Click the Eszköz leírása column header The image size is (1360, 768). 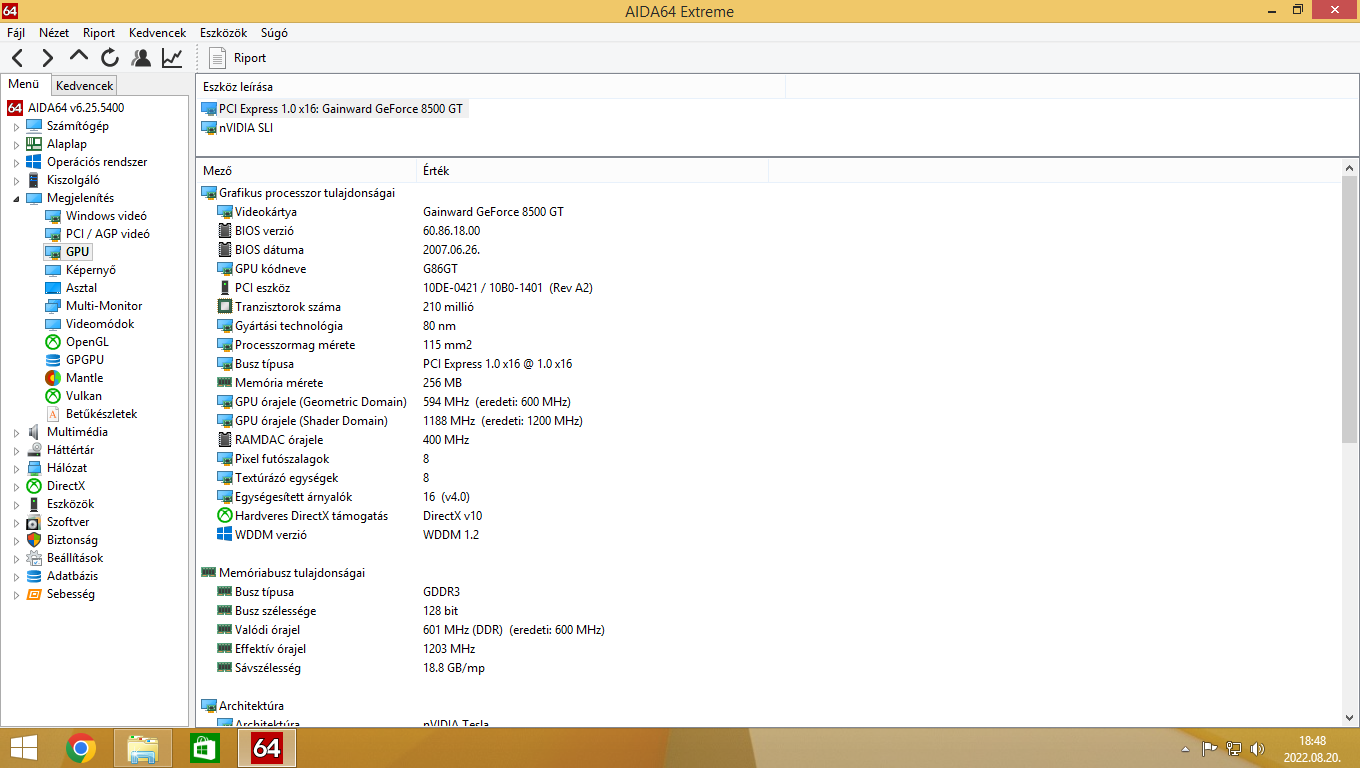(x=491, y=87)
